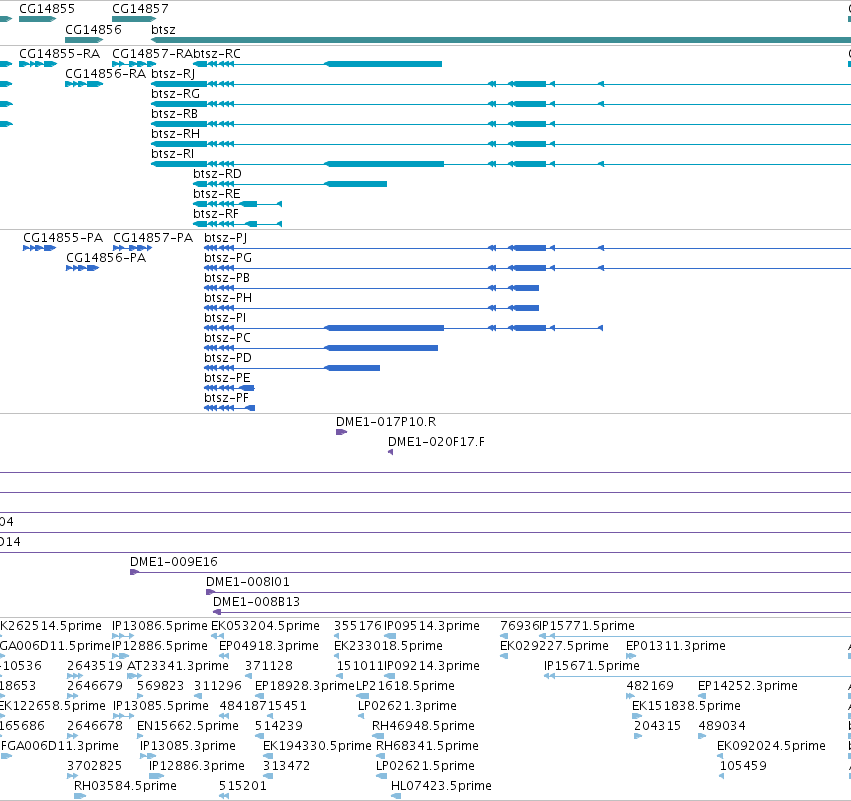Screen dimensions: 851x801
Task: Select transcript label btsz-RH
Action: (175, 134)
